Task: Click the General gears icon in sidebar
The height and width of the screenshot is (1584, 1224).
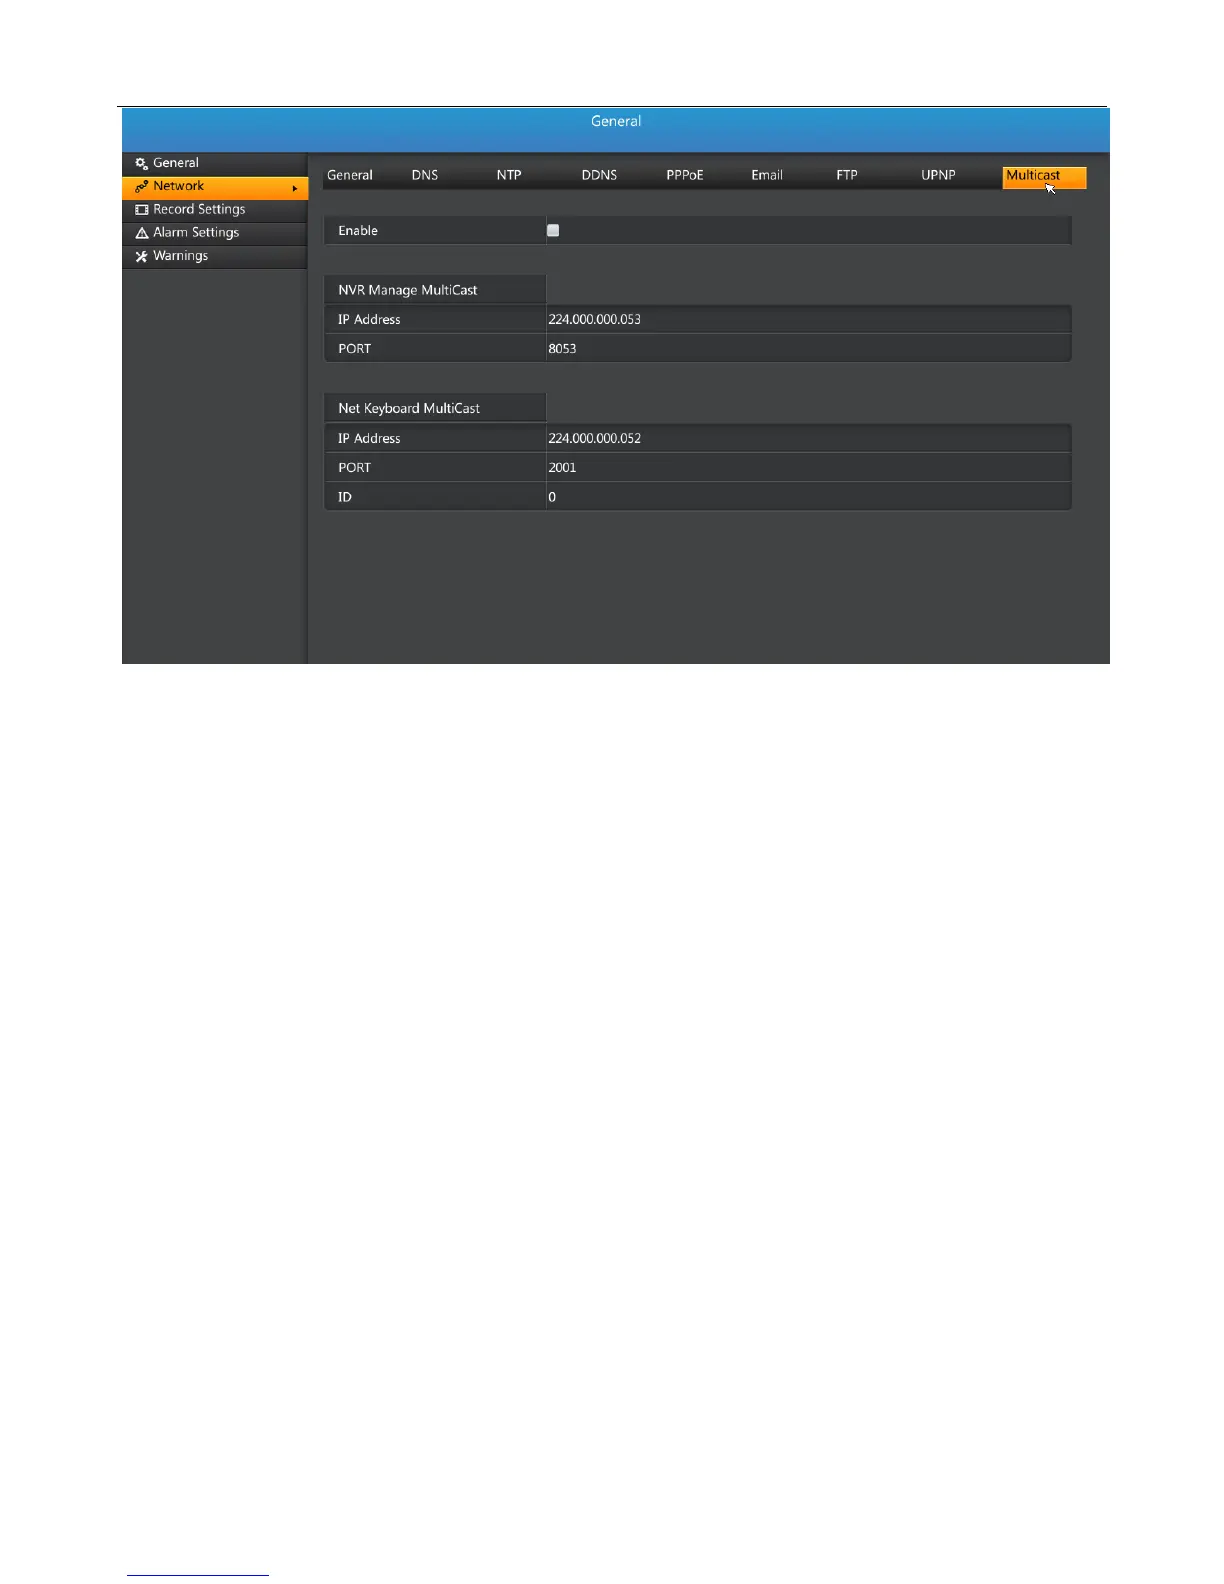Action: click(x=141, y=163)
